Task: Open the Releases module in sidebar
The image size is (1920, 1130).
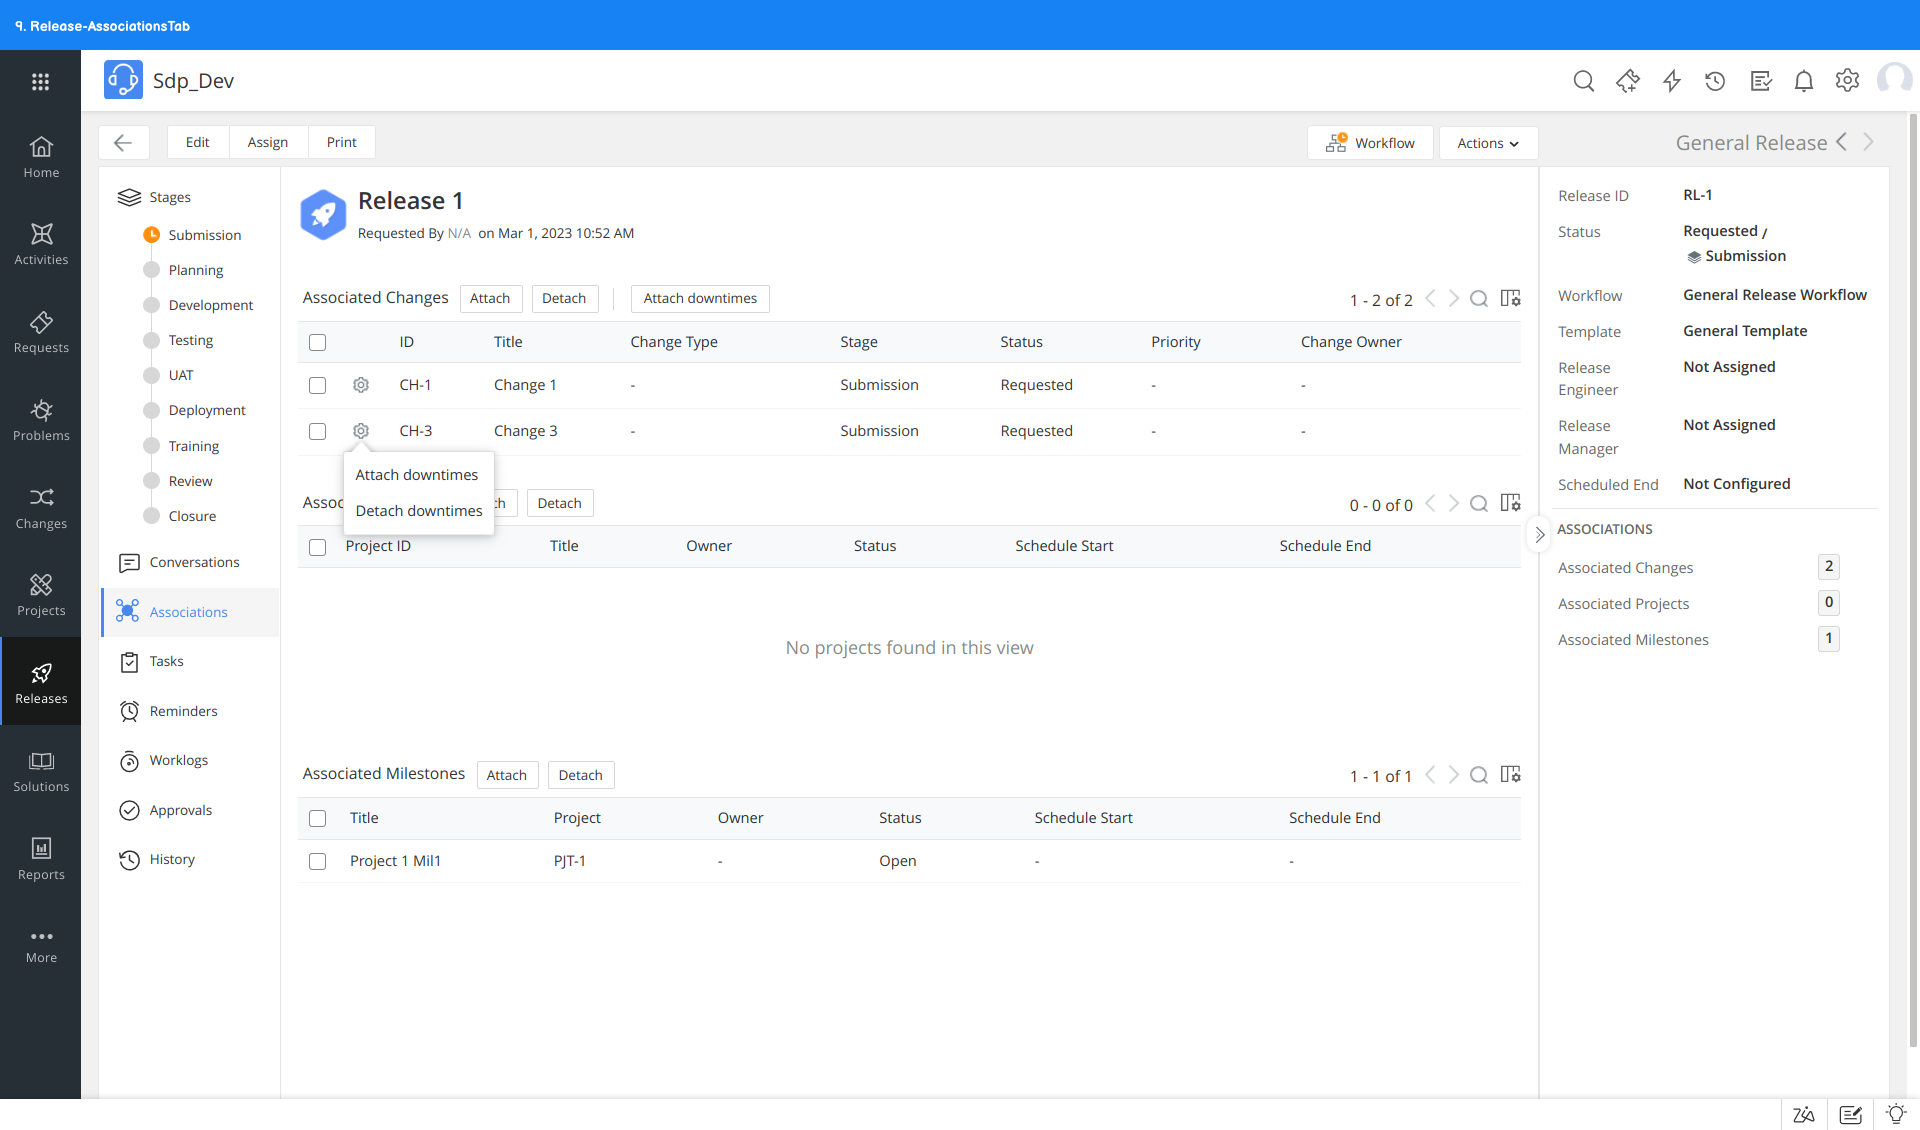Action: pyautogui.click(x=41, y=684)
